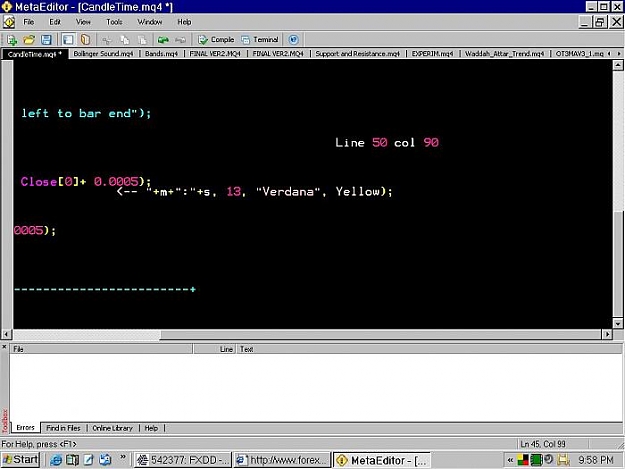Switch to the CandleTime.mq4 tab

[x=35, y=54]
